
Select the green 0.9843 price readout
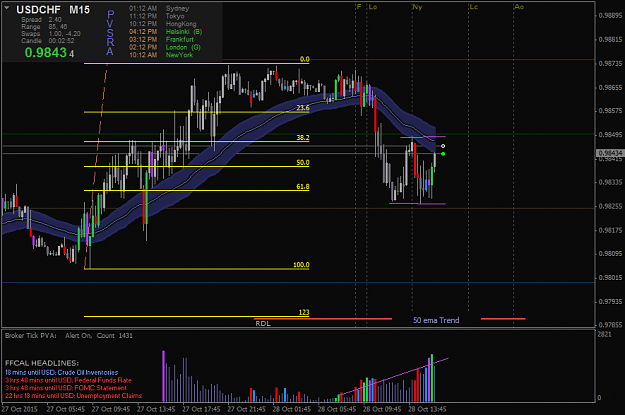(x=49, y=53)
